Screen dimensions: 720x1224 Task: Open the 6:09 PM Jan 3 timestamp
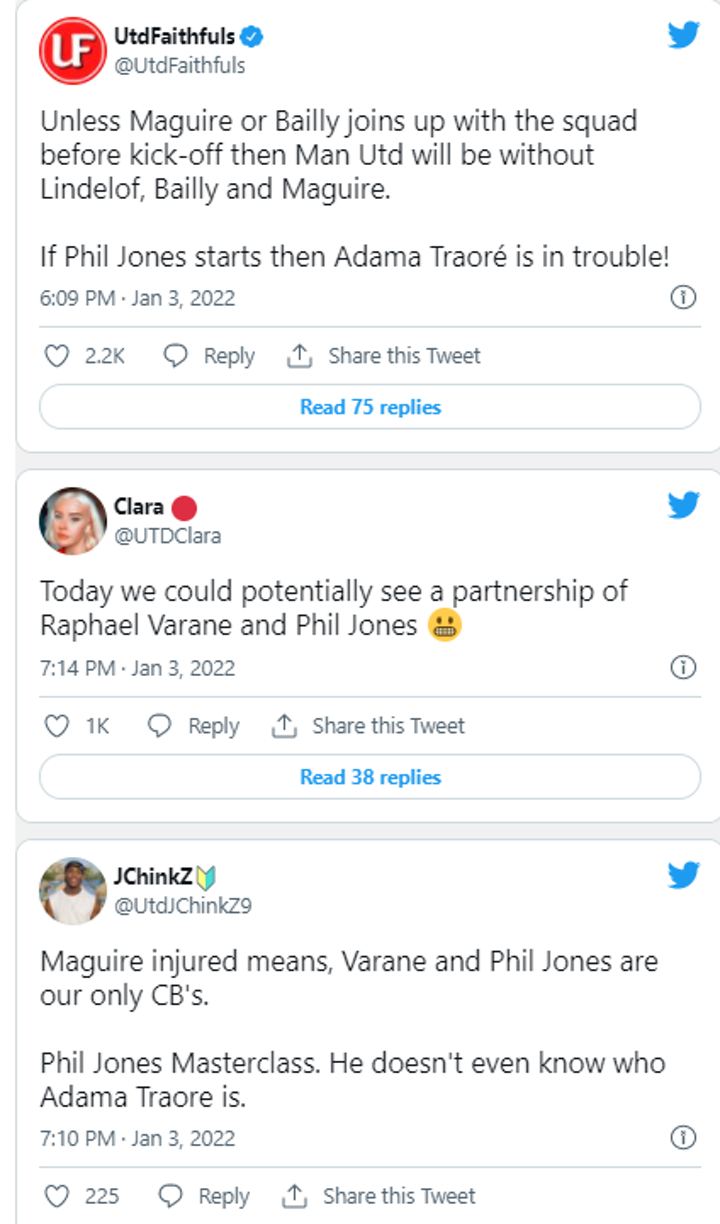[x=138, y=298]
